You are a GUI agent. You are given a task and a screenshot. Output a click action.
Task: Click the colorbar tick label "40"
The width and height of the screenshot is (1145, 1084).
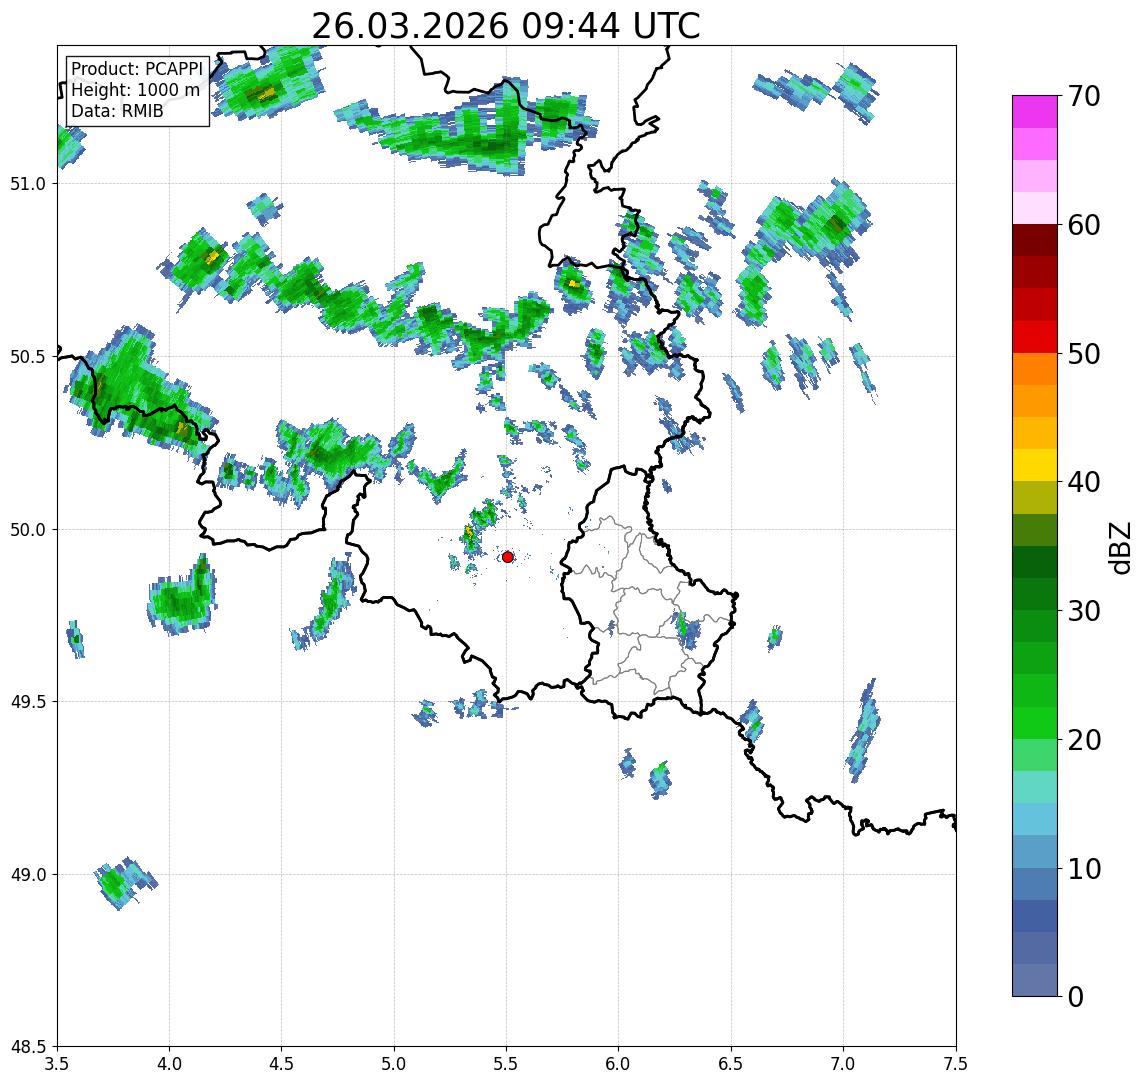click(1082, 482)
